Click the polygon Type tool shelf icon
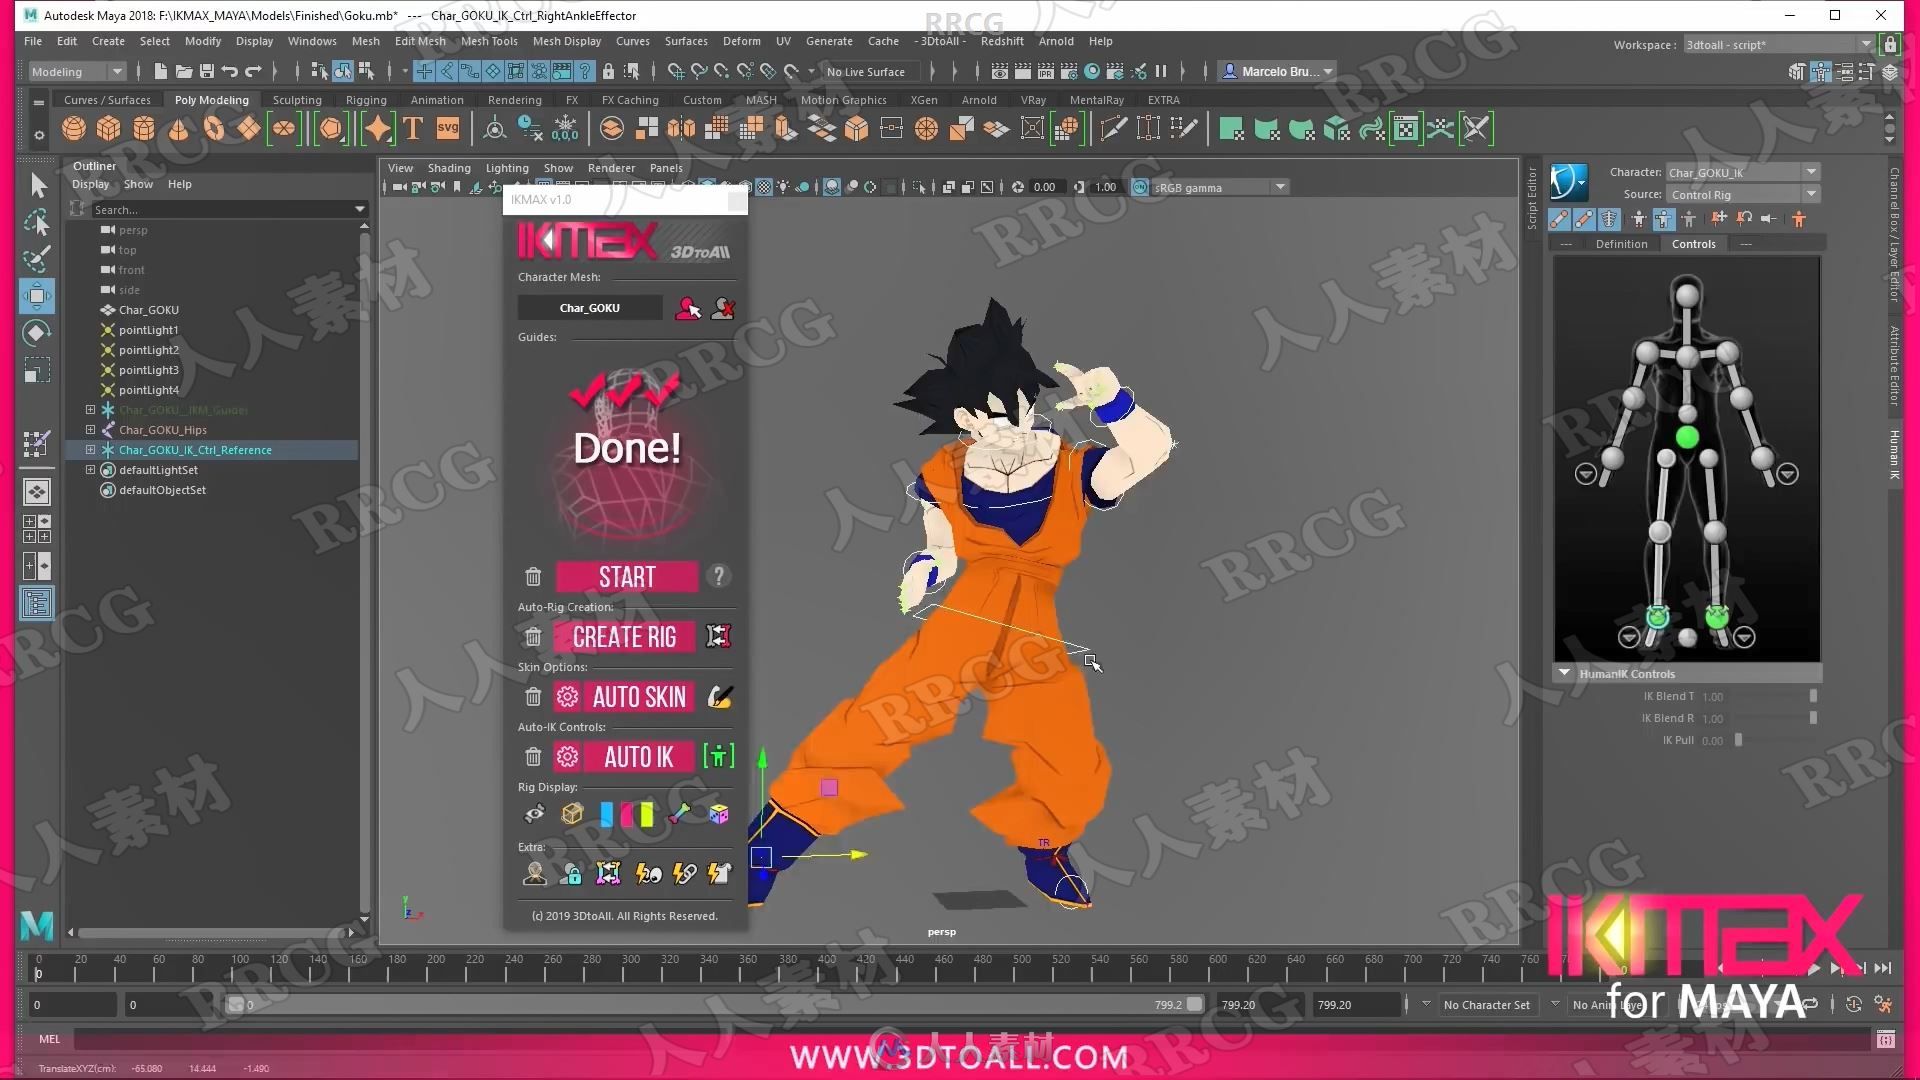 413,129
